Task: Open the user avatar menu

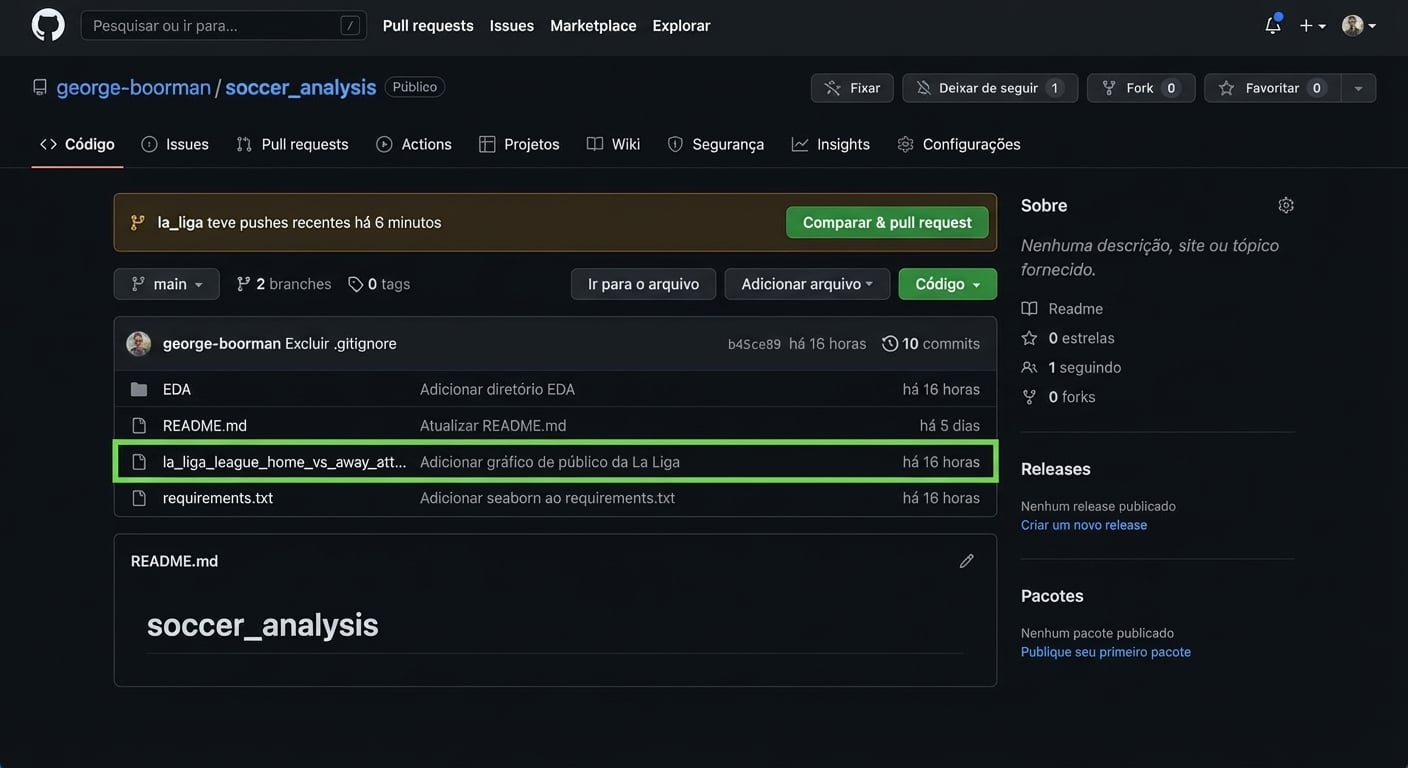Action: (x=1359, y=25)
